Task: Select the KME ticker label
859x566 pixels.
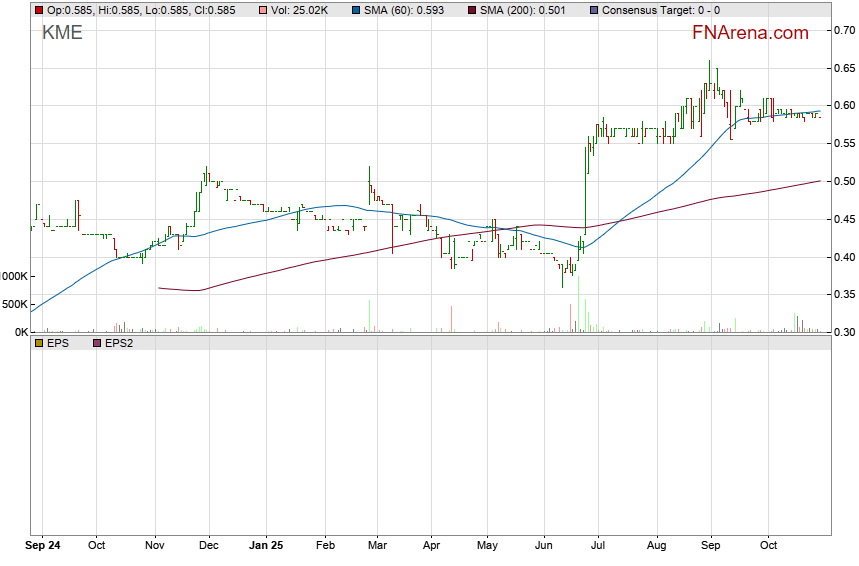Action: 62,33
